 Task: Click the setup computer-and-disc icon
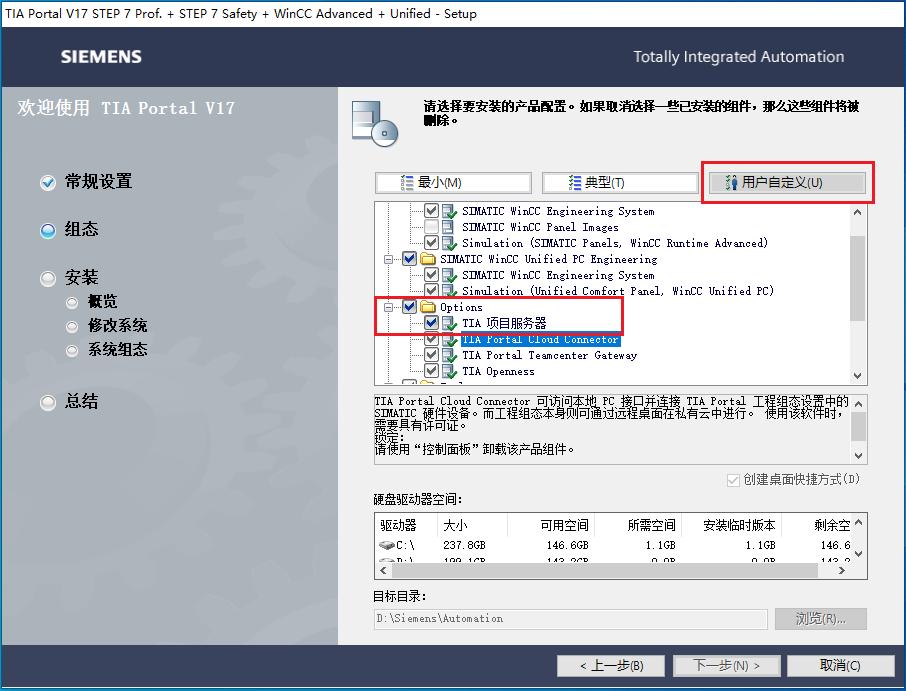[375, 123]
